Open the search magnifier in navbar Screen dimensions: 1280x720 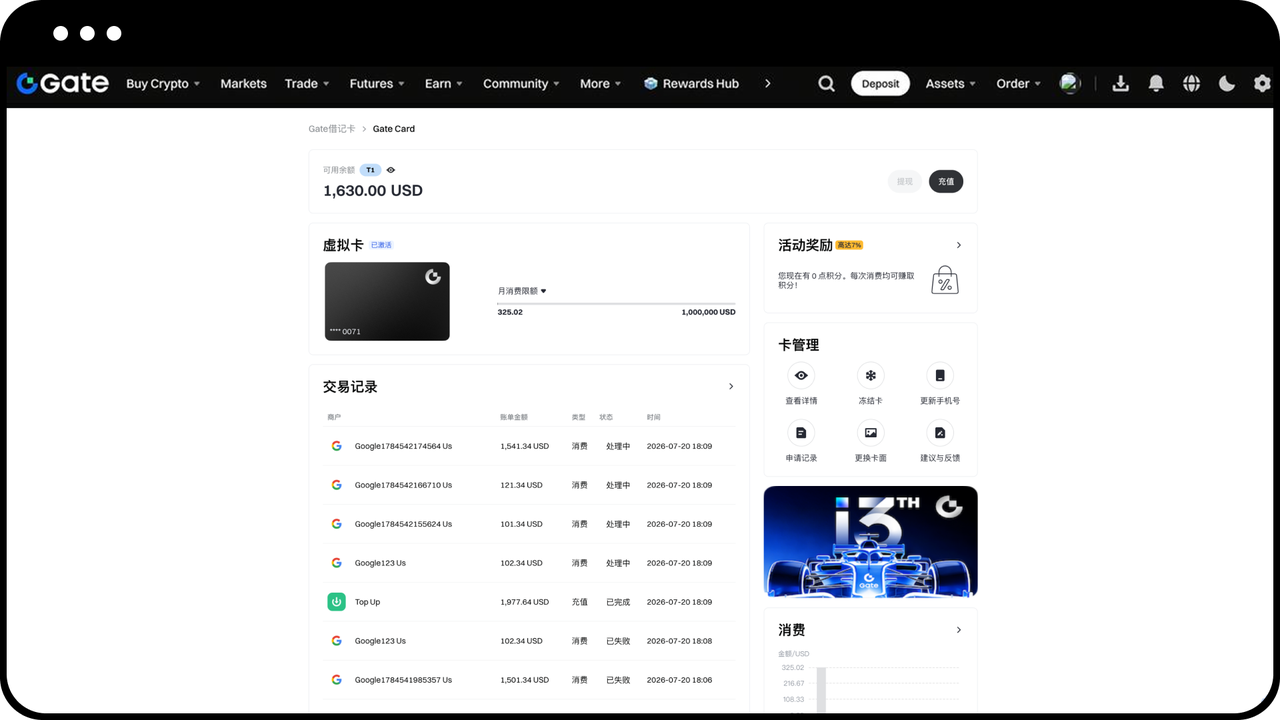[826, 84]
